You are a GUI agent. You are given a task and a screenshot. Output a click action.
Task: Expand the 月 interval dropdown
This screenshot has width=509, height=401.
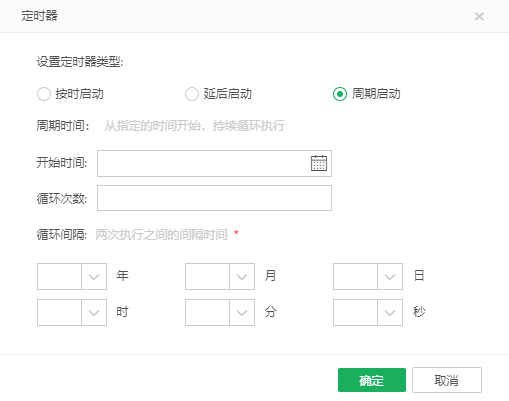click(x=242, y=276)
